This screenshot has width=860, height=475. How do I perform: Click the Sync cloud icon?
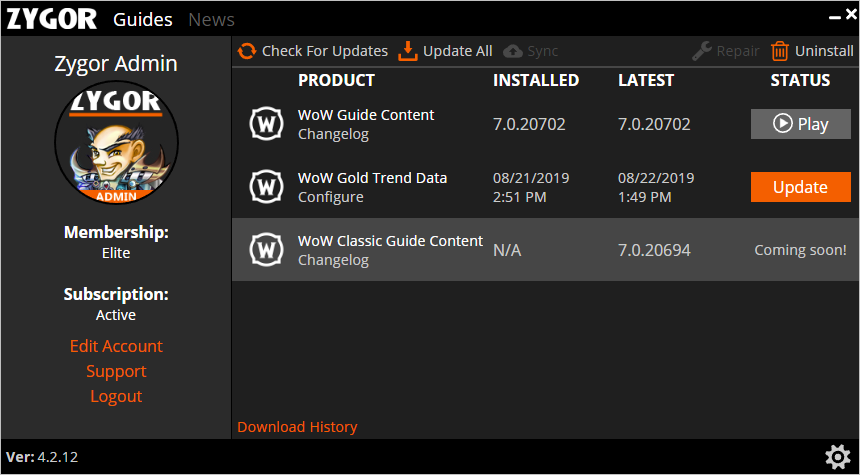[513, 52]
